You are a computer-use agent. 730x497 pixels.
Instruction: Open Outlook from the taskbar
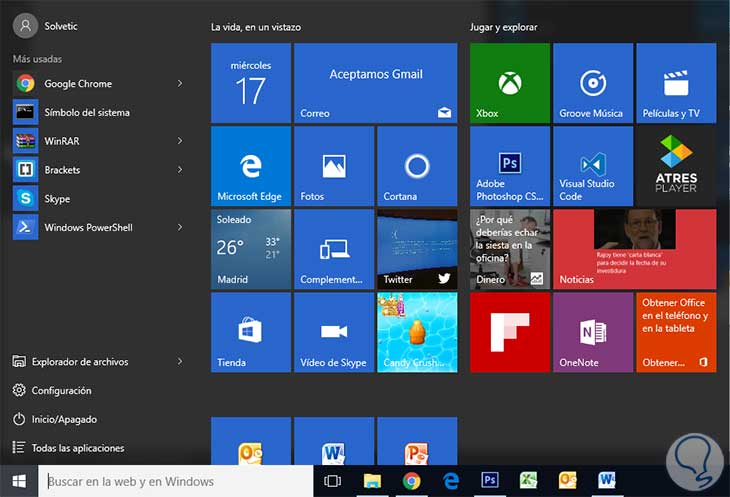(568, 480)
